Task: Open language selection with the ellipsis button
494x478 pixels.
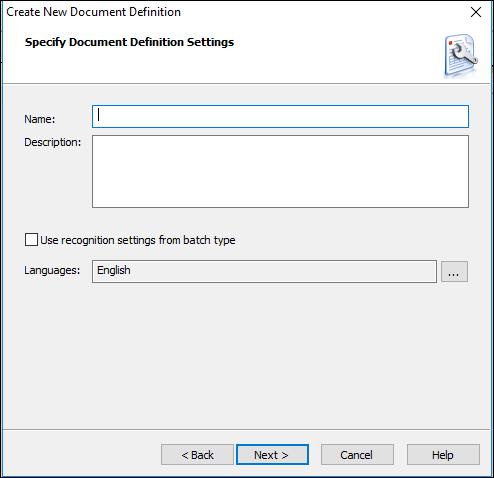Action: tap(454, 272)
